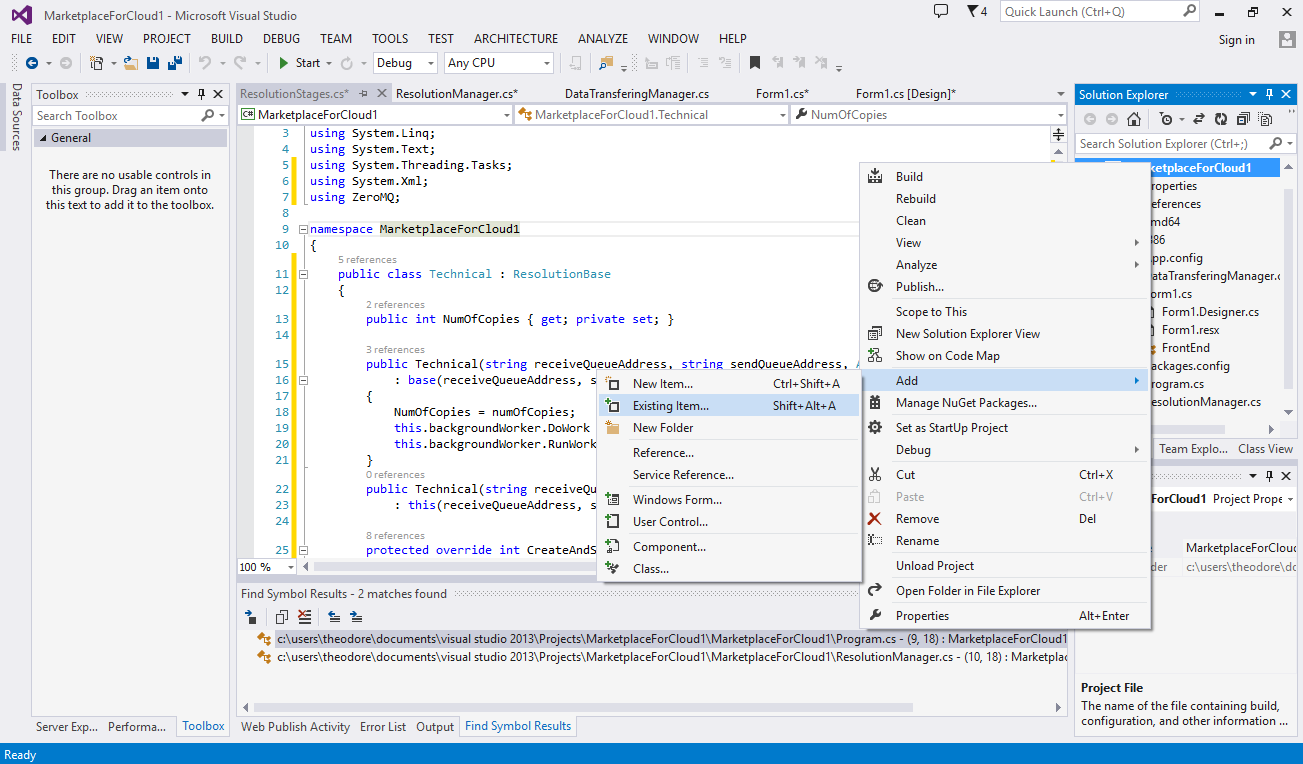Click the Go To Definition icon in Find Symbol Results
1303x764 pixels.
click(249, 617)
